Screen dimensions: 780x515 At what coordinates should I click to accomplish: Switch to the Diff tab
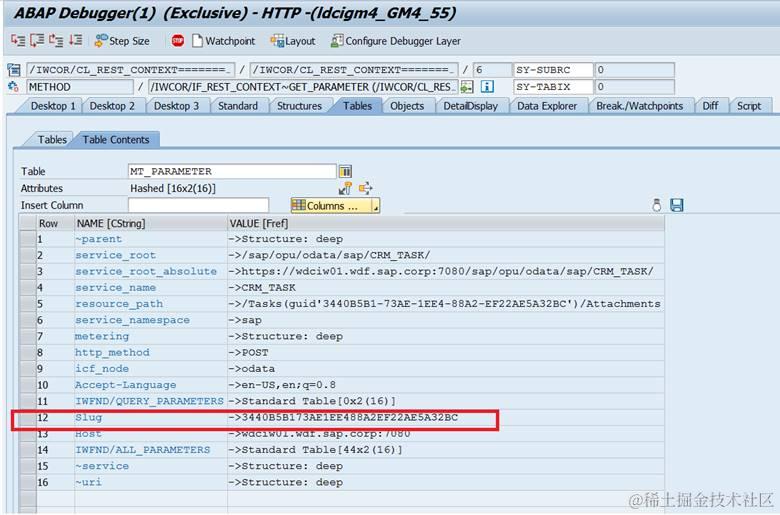tap(710, 106)
